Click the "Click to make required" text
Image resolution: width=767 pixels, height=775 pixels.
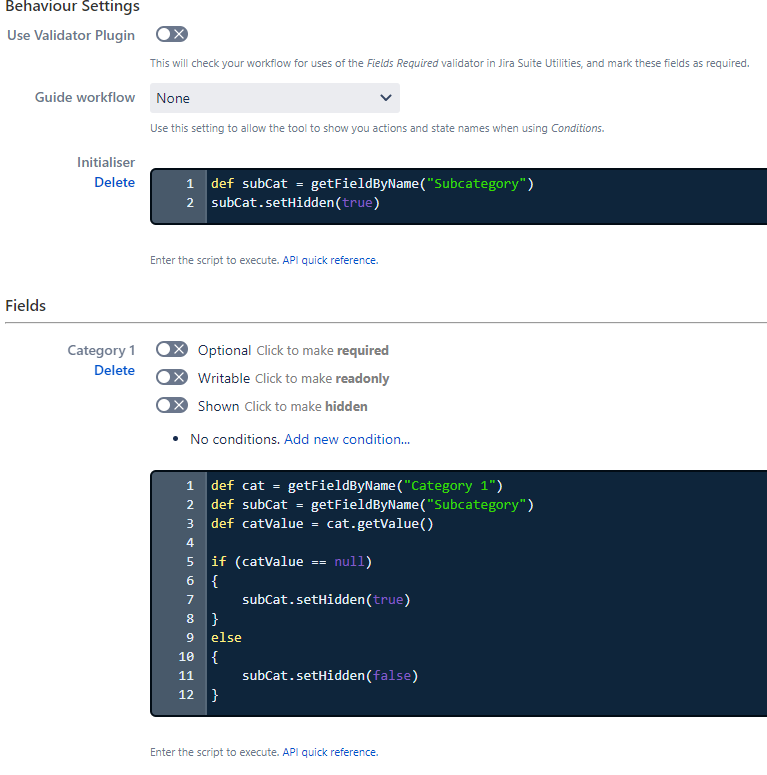point(322,350)
